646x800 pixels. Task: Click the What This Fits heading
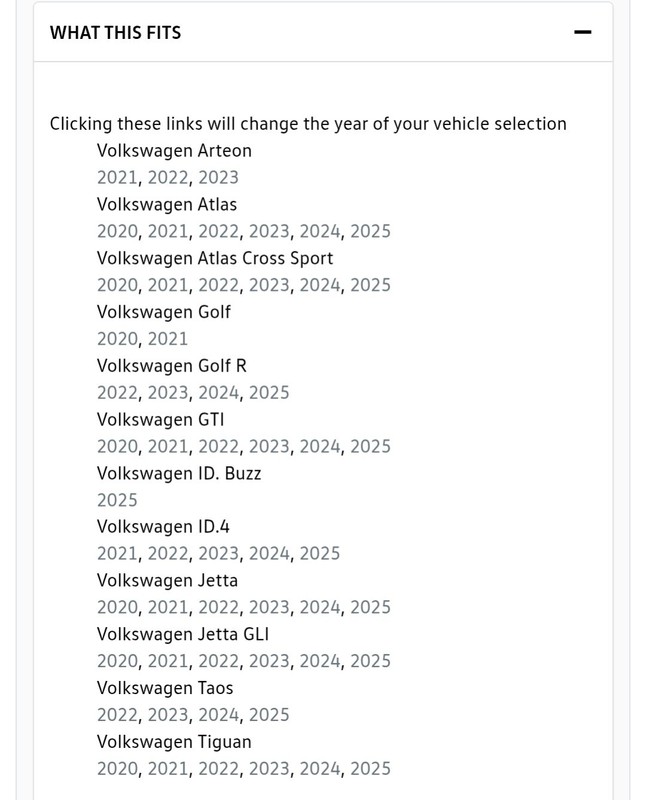(115, 33)
